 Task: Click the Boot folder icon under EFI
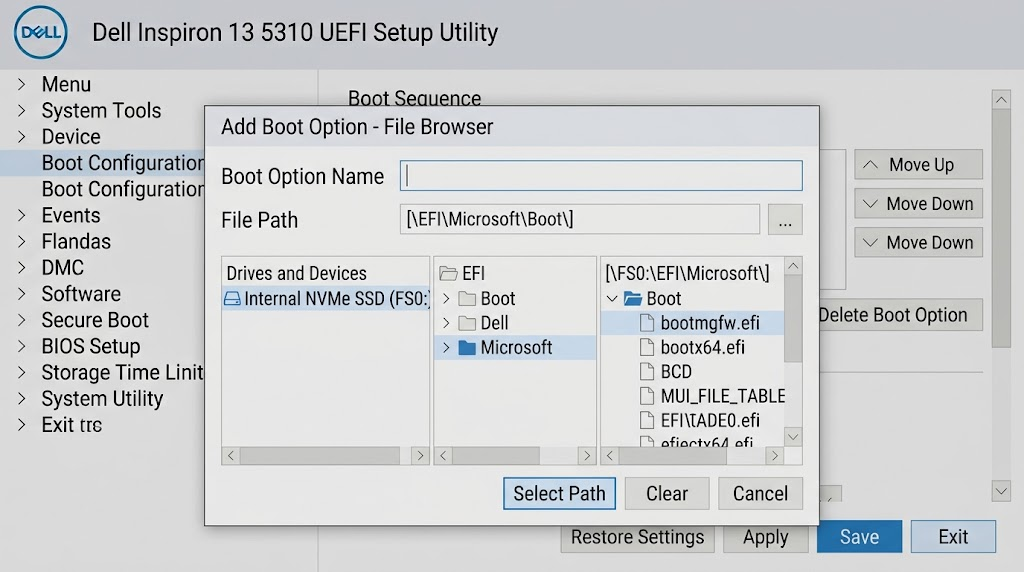coord(467,299)
